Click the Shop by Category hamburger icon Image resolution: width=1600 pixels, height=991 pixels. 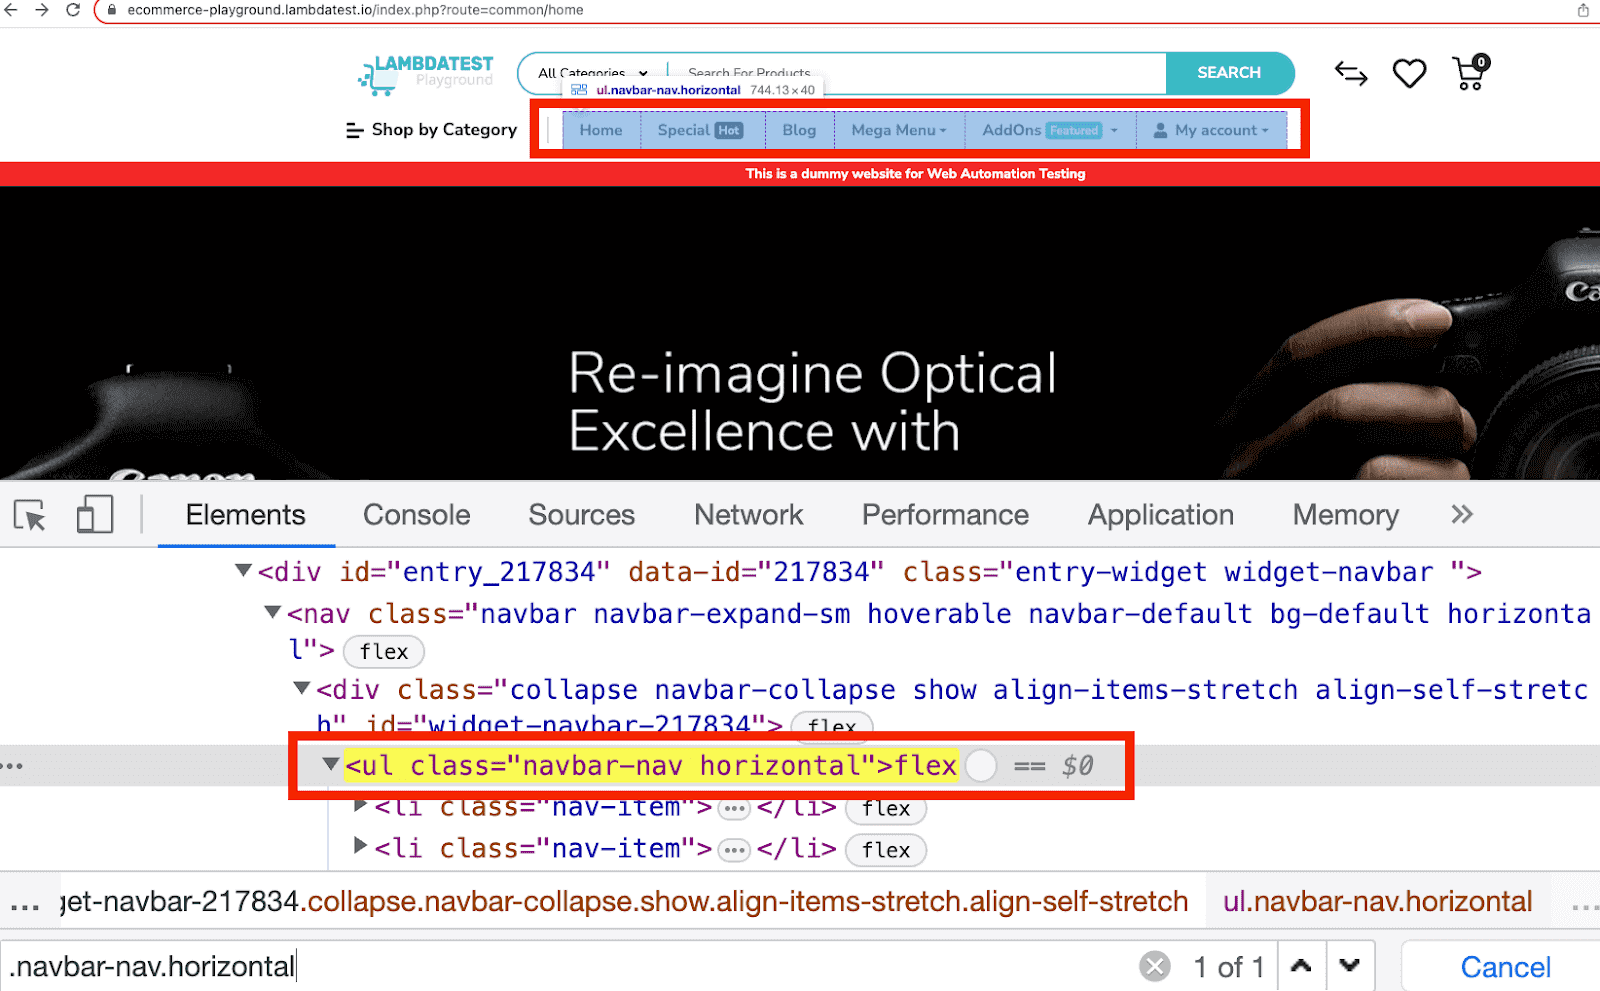pyautogui.click(x=354, y=130)
